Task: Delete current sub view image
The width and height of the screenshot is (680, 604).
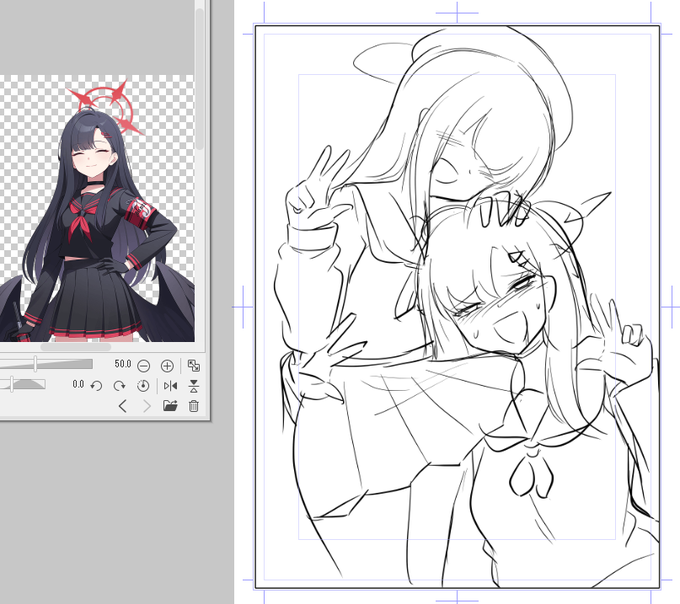Action: point(193,406)
